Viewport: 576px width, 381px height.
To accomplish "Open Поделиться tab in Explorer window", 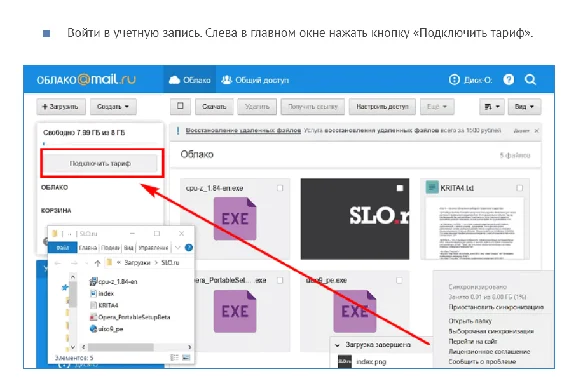I will pyautogui.click(x=110, y=248).
